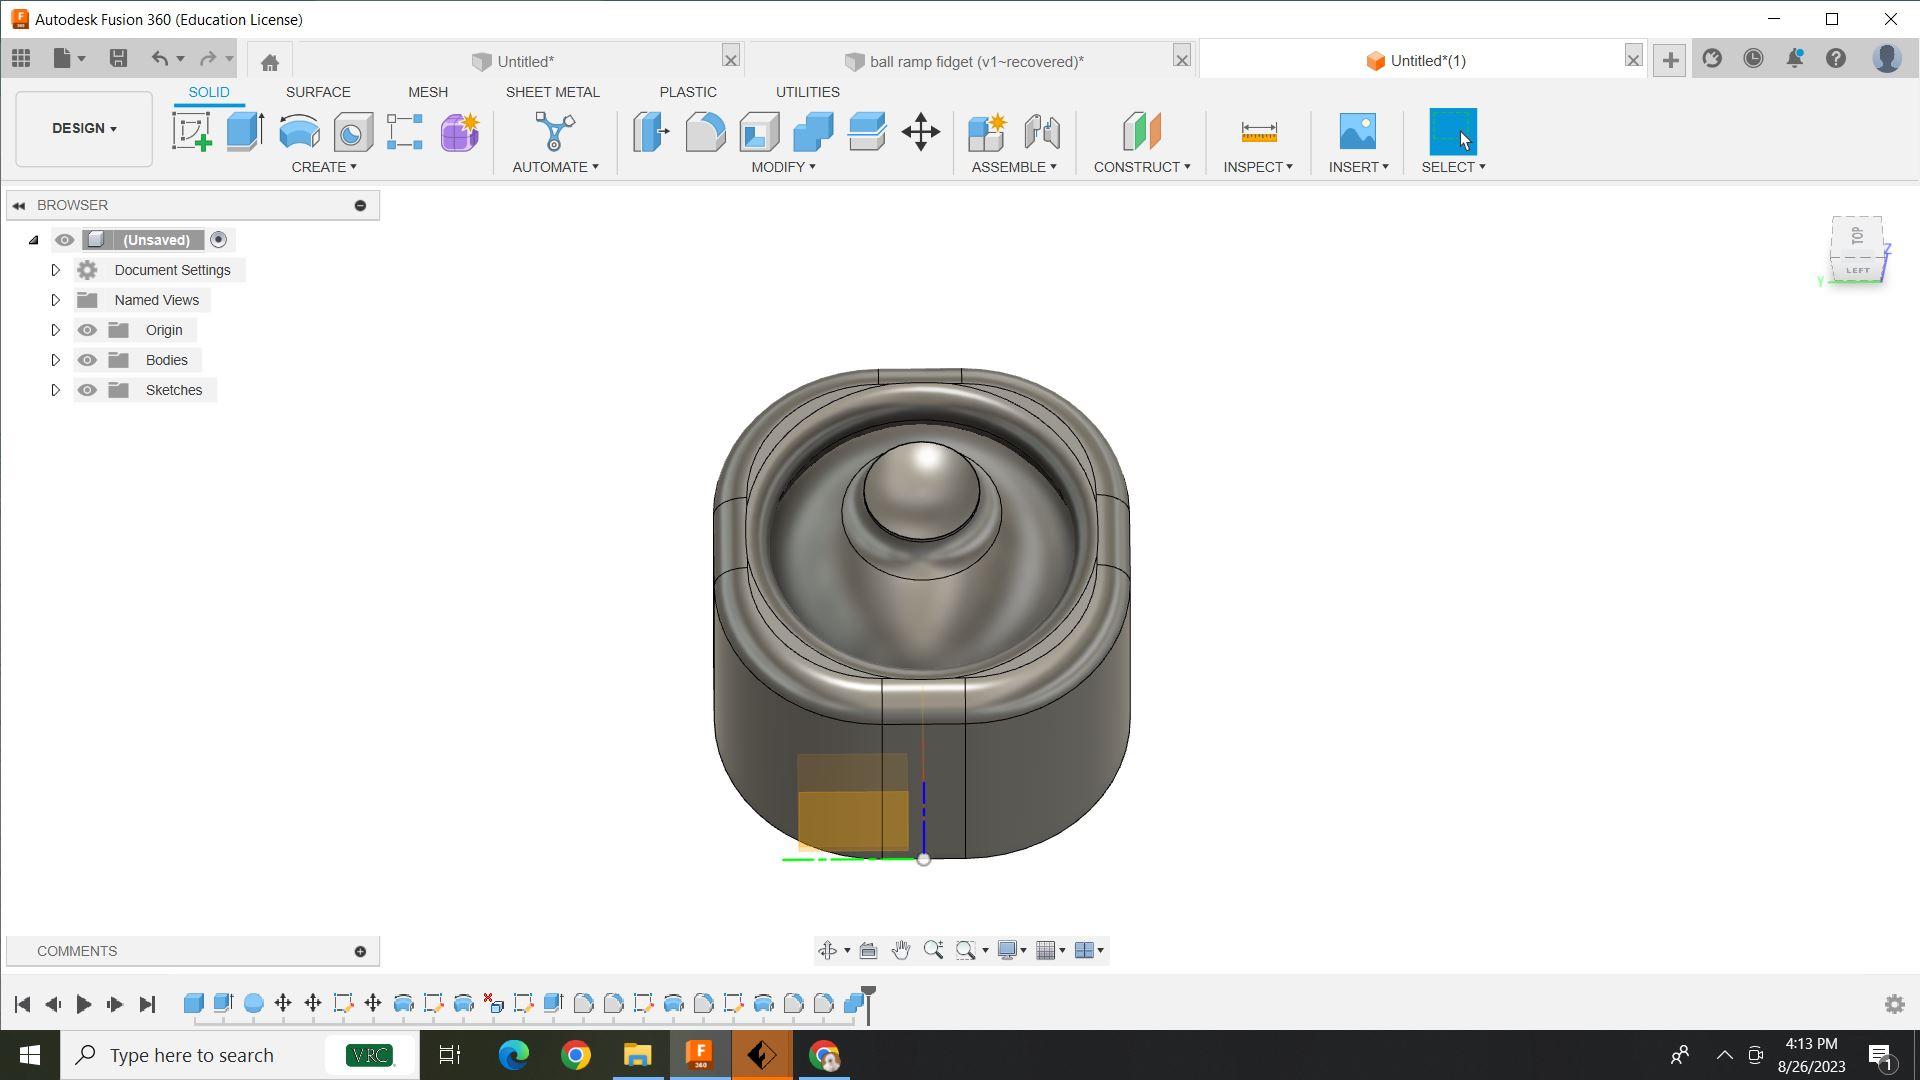Toggle Origin folder visibility eye
Image resolution: width=1920 pixels, height=1080 pixels.
(x=87, y=330)
